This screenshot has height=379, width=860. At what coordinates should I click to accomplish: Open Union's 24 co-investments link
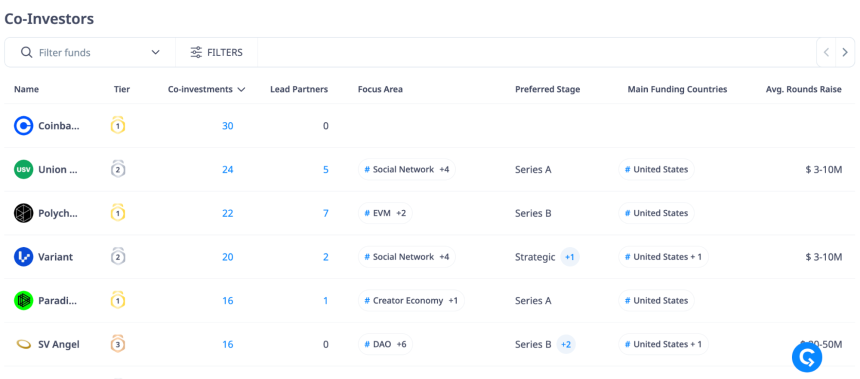point(228,169)
